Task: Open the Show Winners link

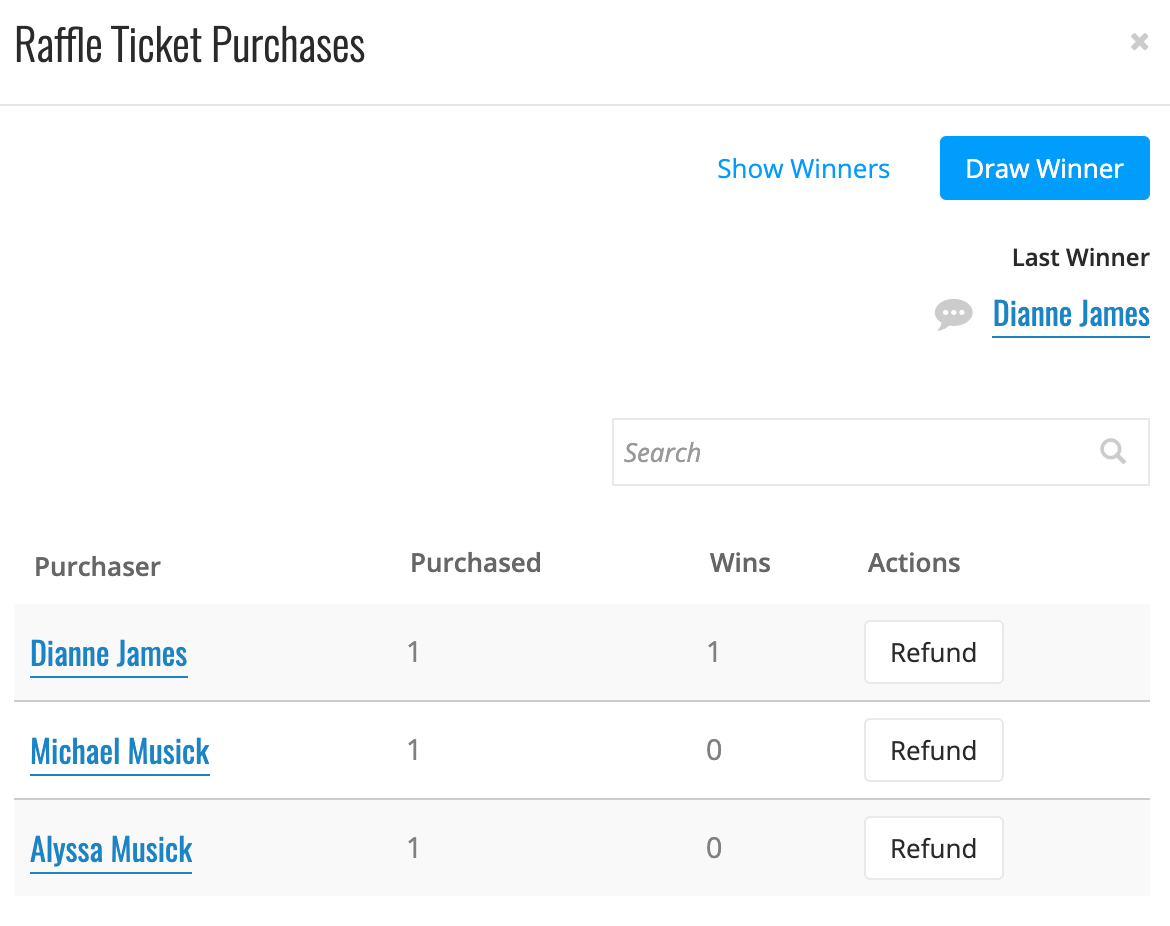Action: (803, 169)
